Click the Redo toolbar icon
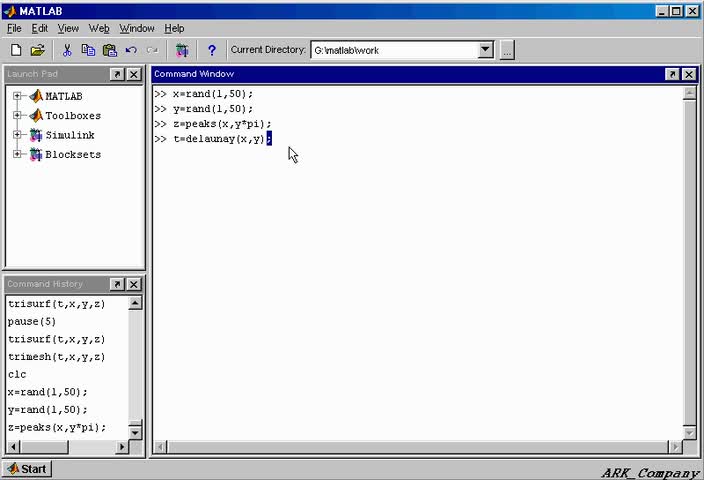This screenshot has height=480, width=704. (x=152, y=50)
